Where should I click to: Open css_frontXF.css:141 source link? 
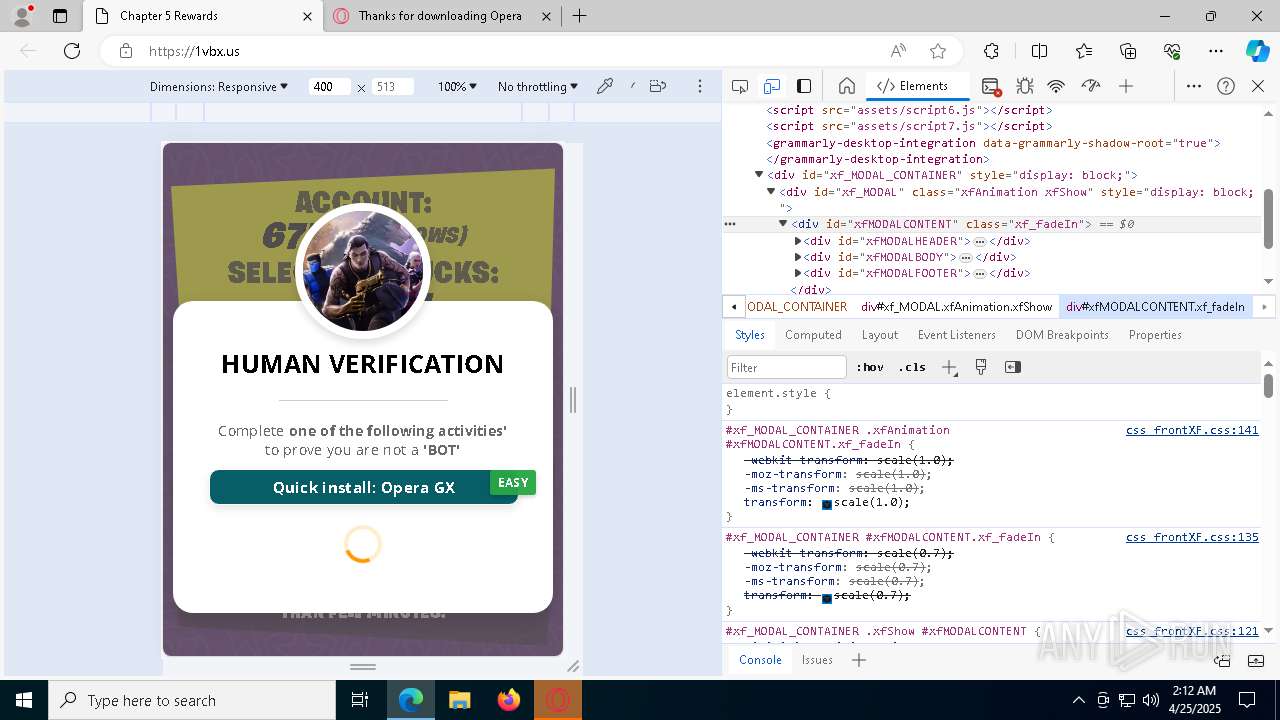point(1192,430)
